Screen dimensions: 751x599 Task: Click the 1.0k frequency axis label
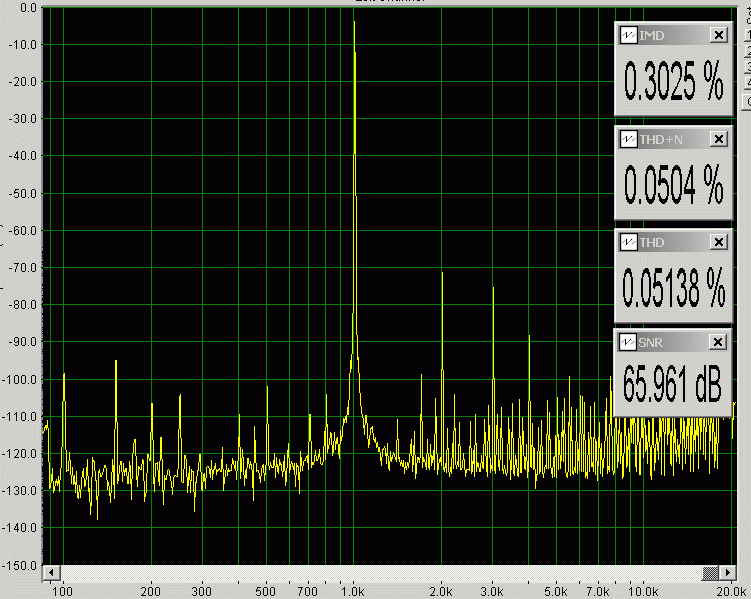coord(353,591)
